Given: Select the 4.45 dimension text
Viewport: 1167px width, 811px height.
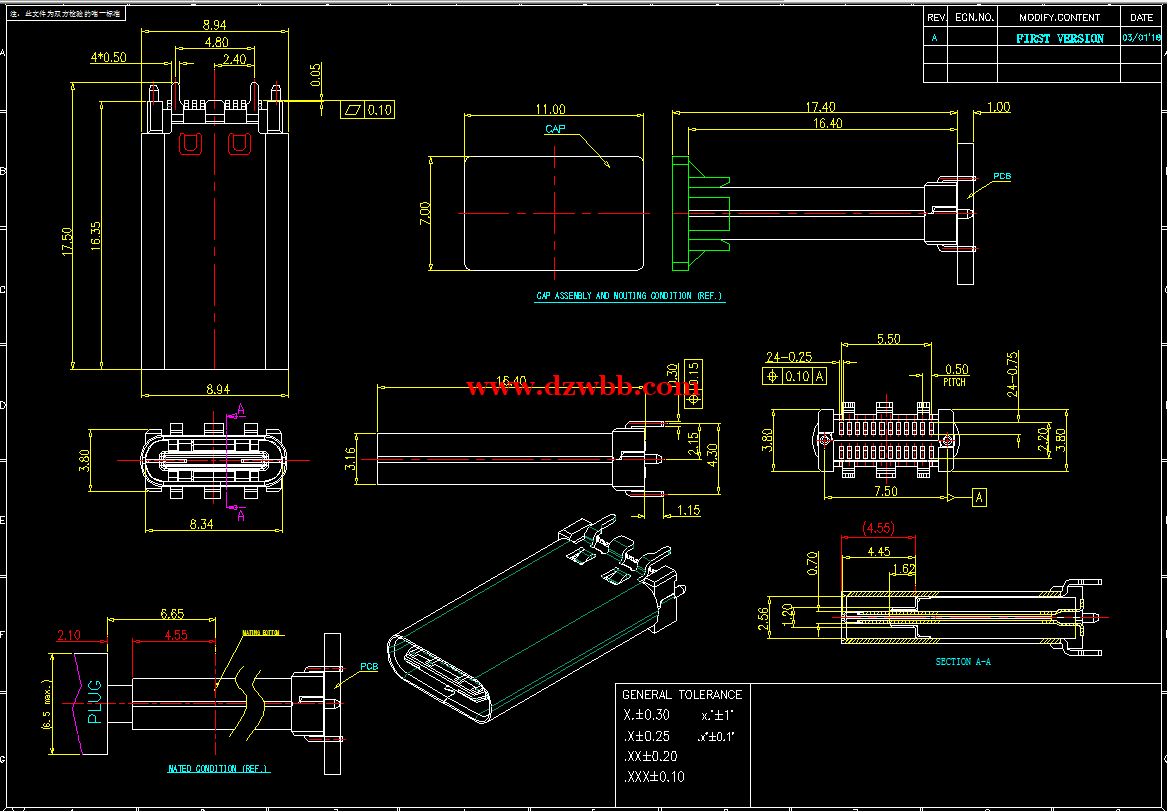Looking at the screenshot, I should [x=879, y=552].
